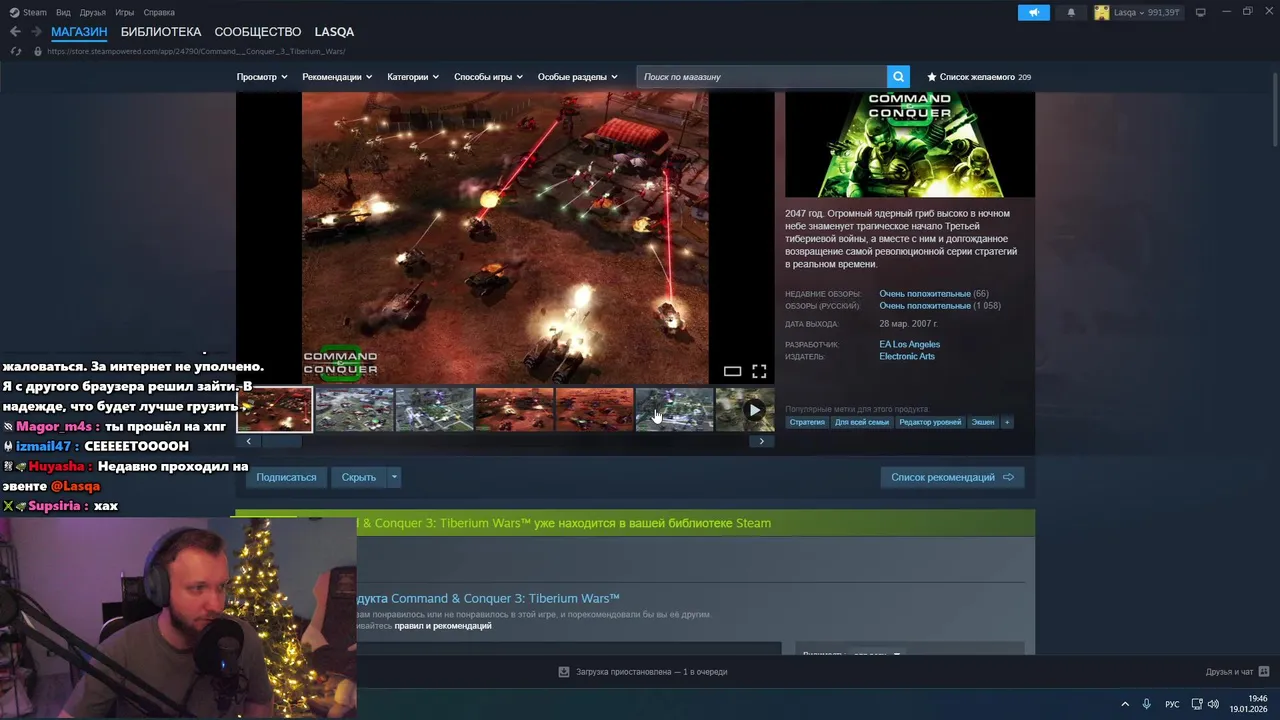Click the download status icon in the bottom bar
The width and height of the screenshot is (1280, 720).
[564, 672]
